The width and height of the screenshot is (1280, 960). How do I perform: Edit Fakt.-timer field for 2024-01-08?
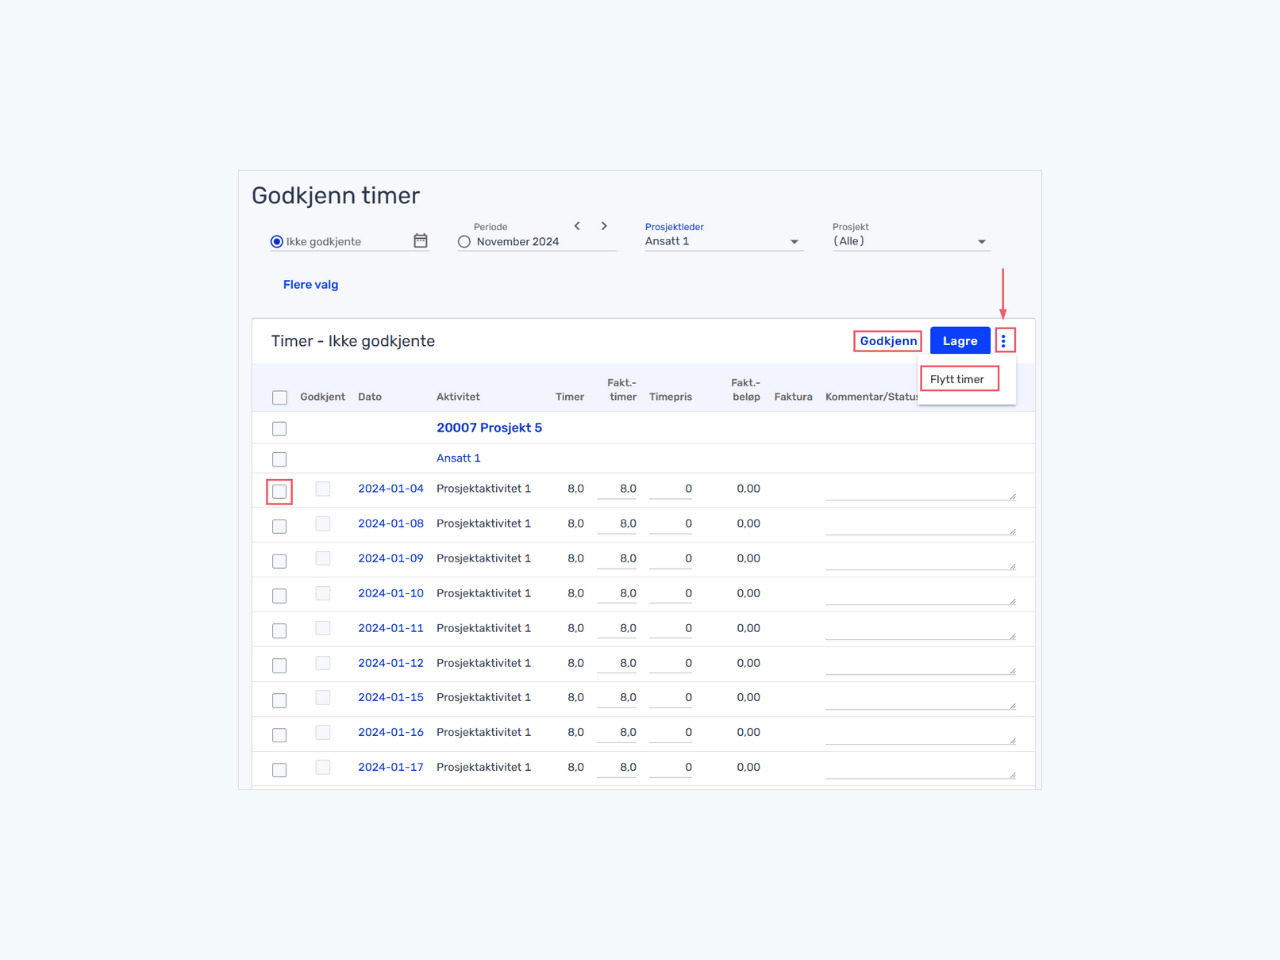click(617, 524)
